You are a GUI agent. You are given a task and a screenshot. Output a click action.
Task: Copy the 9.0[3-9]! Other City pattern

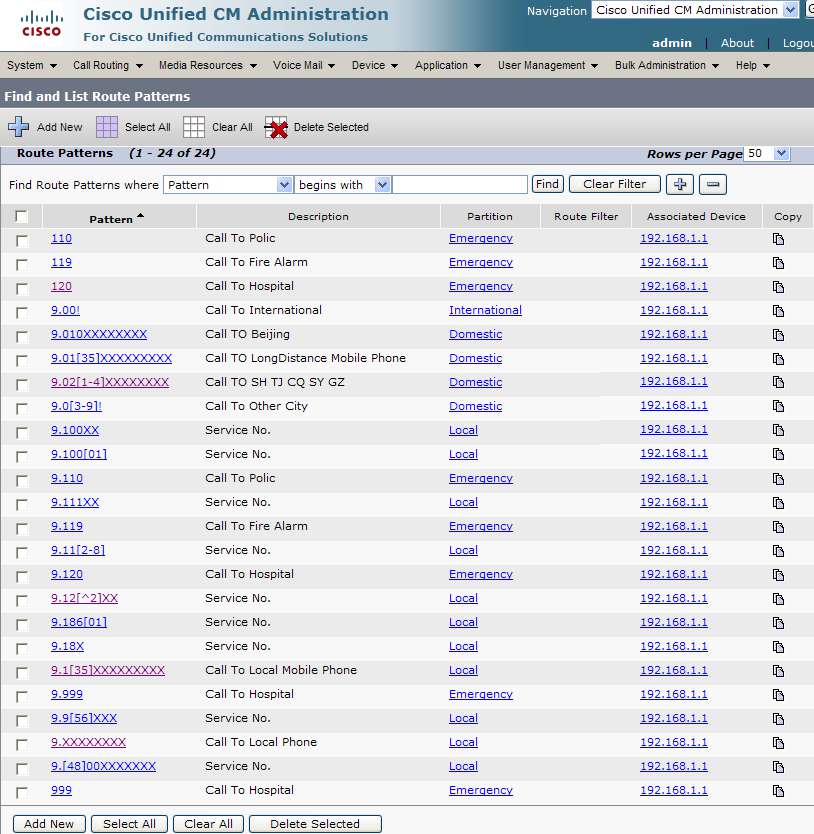pos(778,406)
